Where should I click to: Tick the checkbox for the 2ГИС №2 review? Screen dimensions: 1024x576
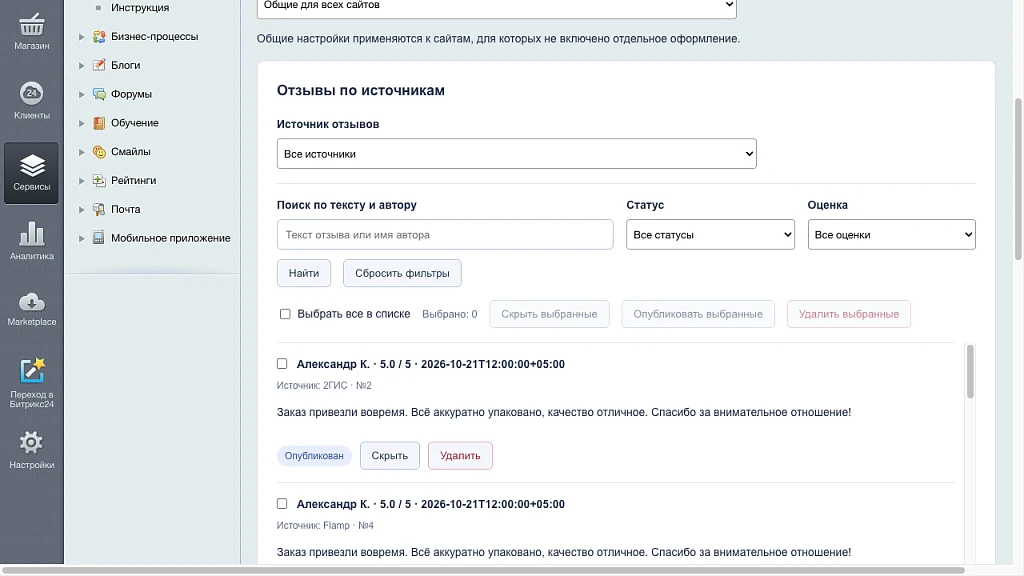click(282, 364)
